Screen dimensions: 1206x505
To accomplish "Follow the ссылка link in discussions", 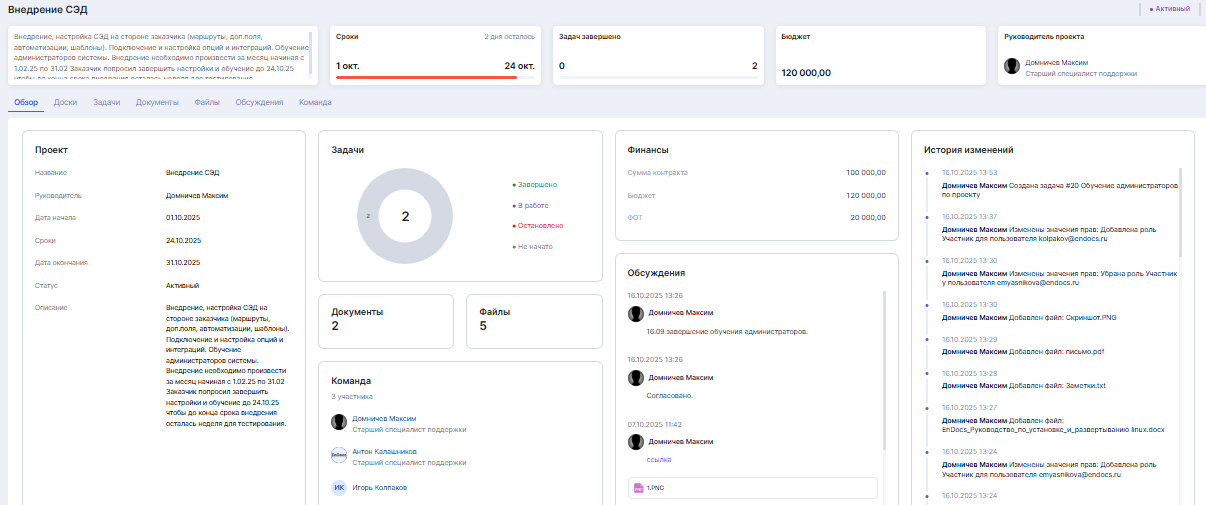I will tap(659, 460).
